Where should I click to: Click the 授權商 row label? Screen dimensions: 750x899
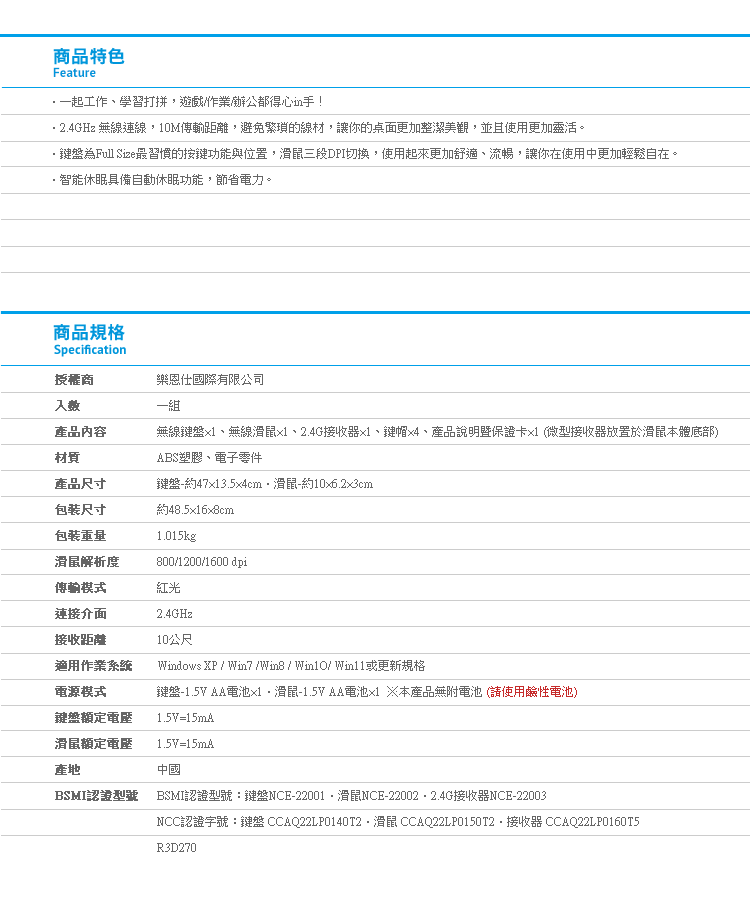pyautogui.click(x=74, y=380)
